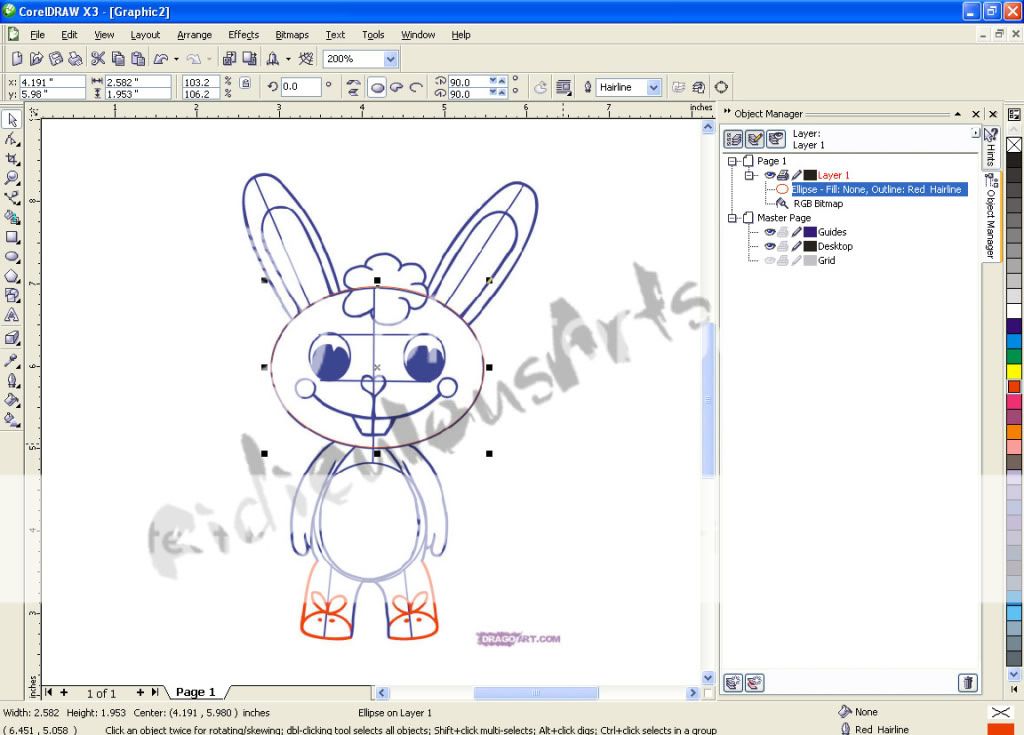The height and width of the screenshot is (735, 1024).
Task: Collapse the Master Page tree node
Action: pos(733,218)
